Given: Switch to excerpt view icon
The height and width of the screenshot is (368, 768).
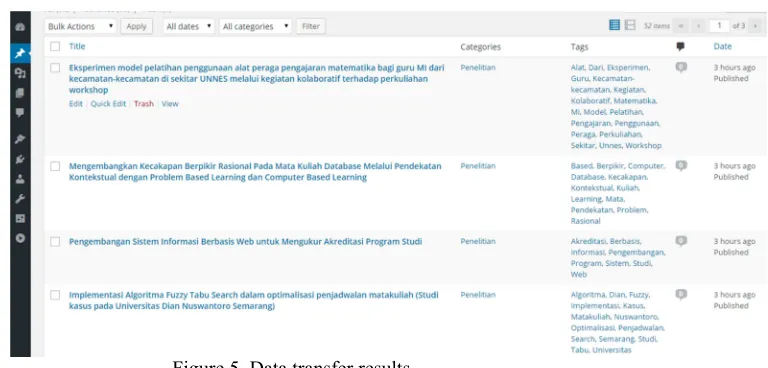Looking at the screenshot, I should (x=630, y=25).
